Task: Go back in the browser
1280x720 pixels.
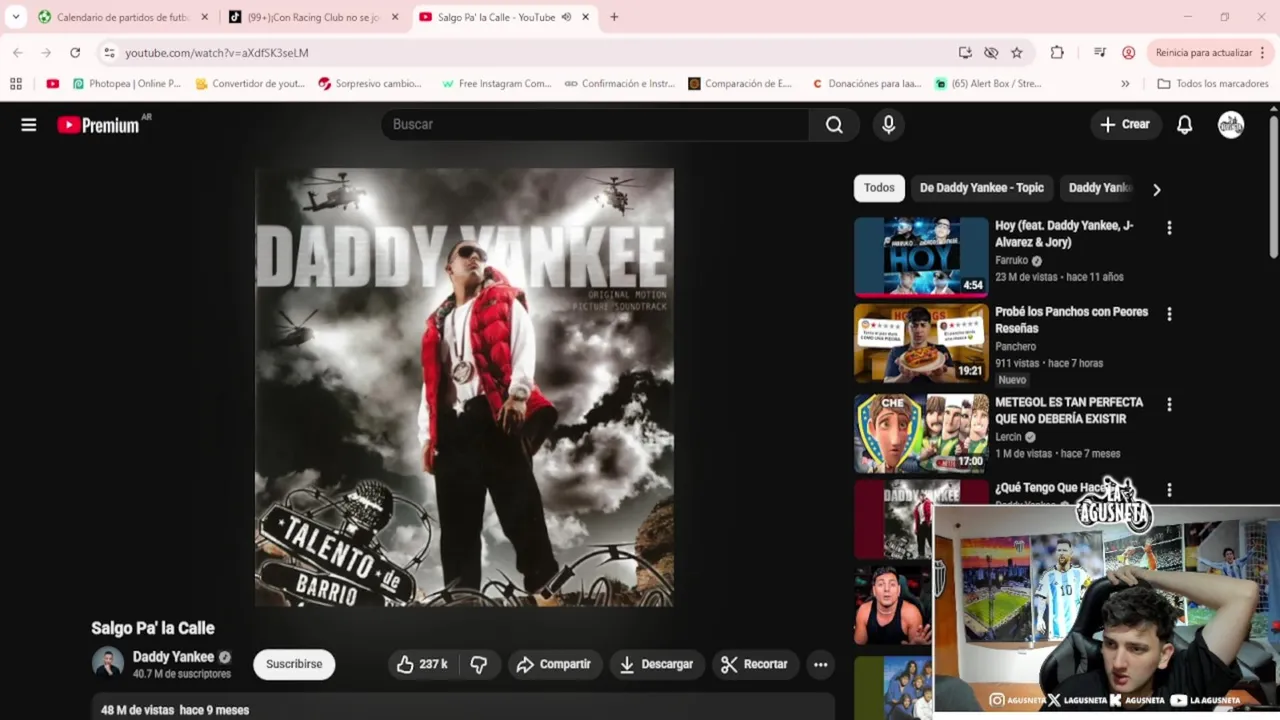Action: point(18,52)
